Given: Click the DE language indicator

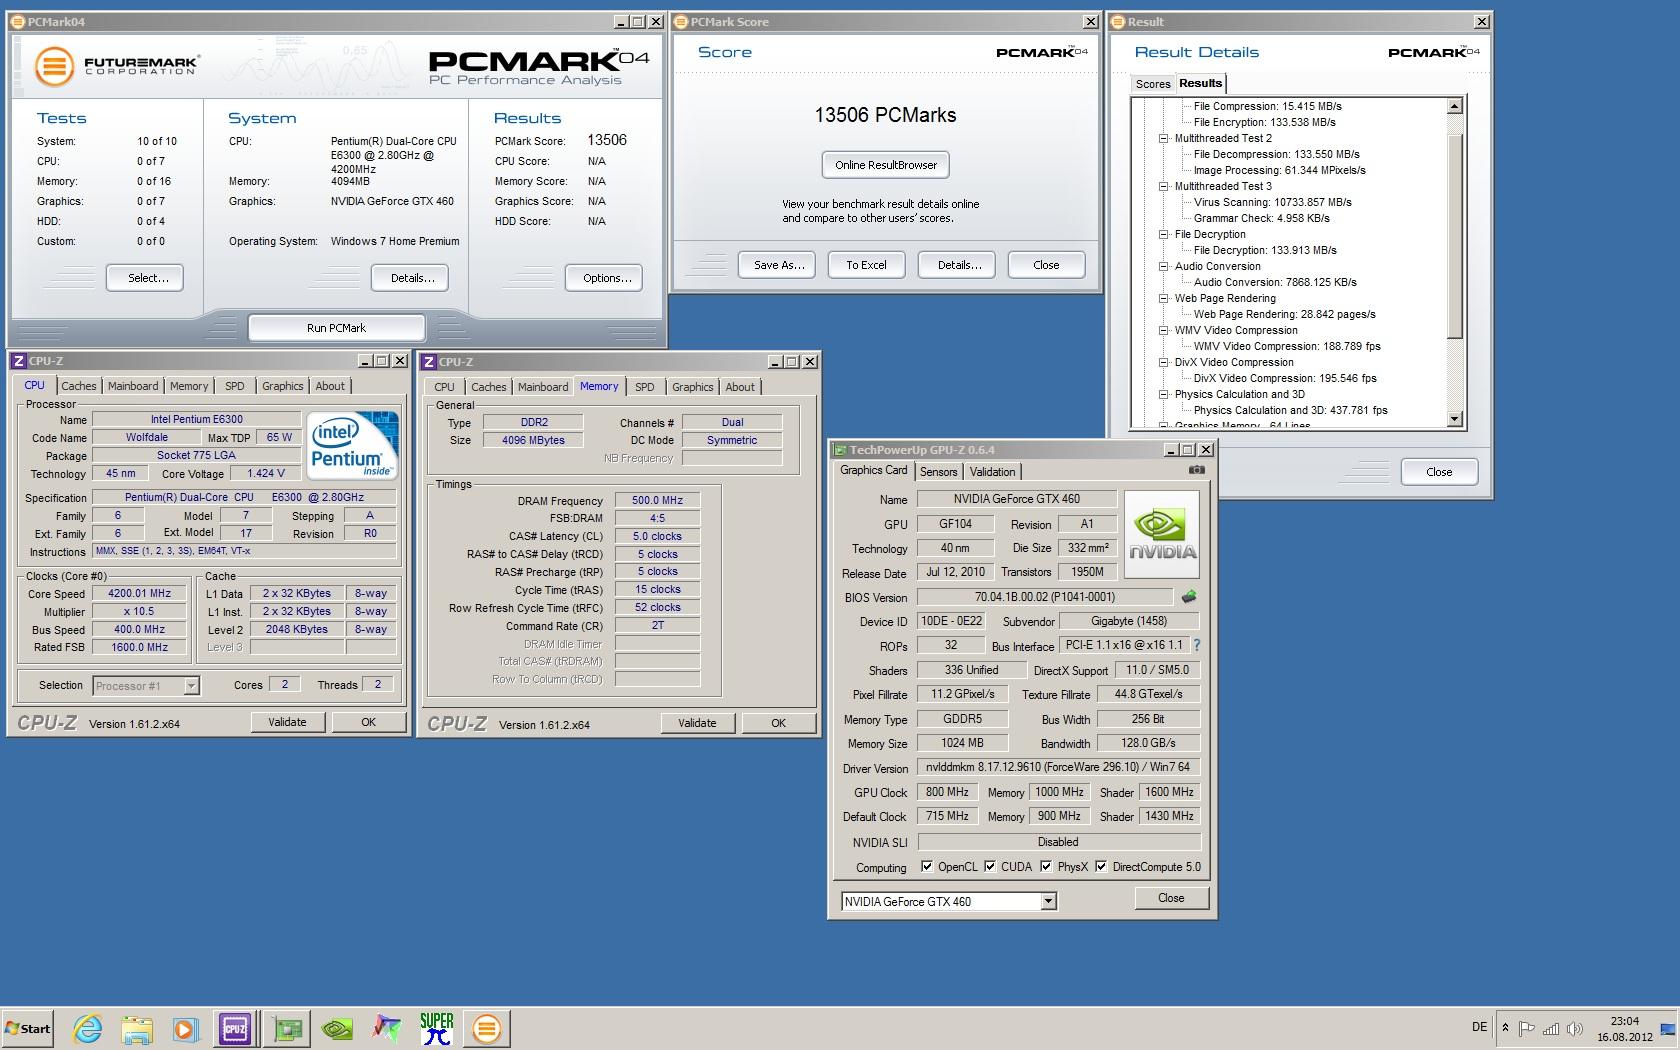Looking at the screenshot, I should pos(1480,1027).
